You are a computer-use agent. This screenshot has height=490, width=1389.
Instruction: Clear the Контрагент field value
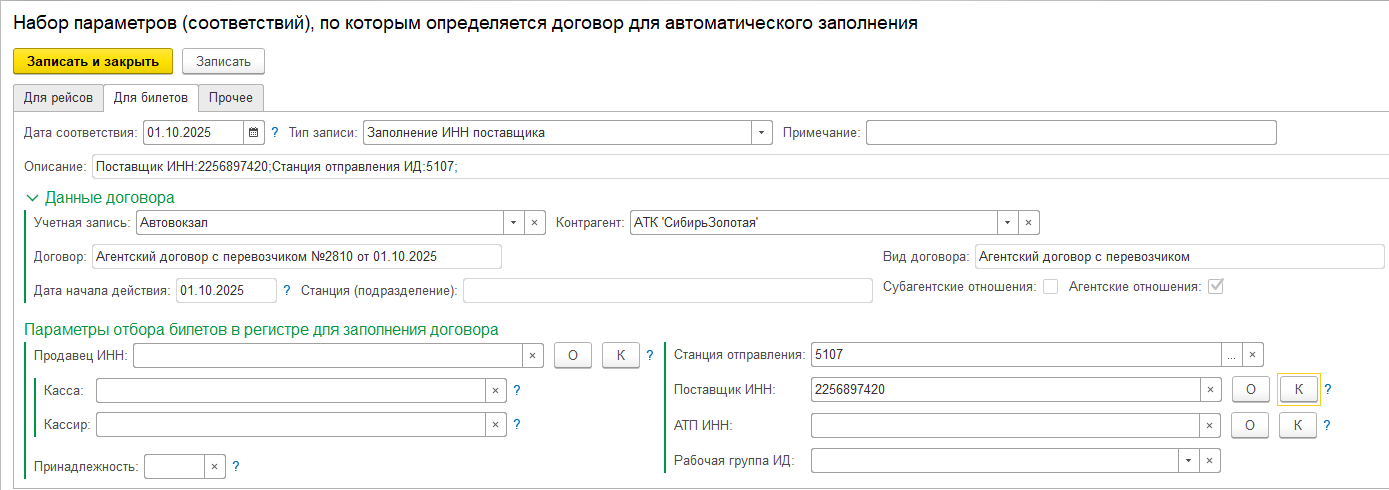(1028, 222)
